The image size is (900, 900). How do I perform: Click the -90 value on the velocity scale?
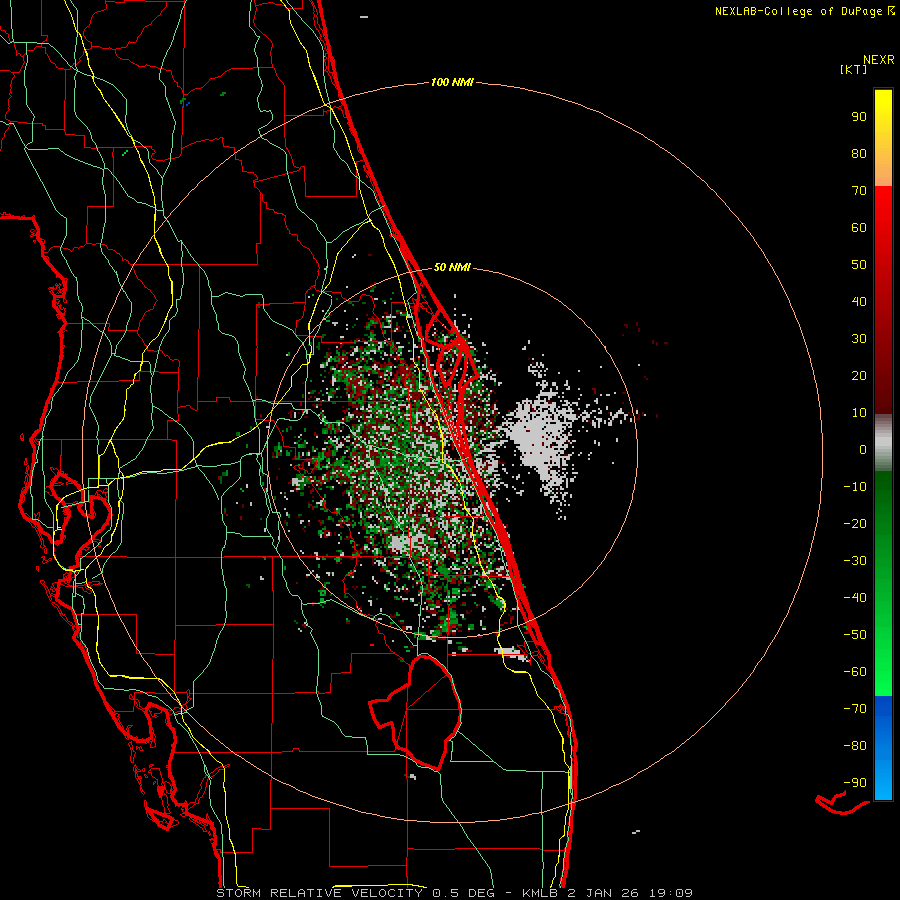(x=855, y=783)
